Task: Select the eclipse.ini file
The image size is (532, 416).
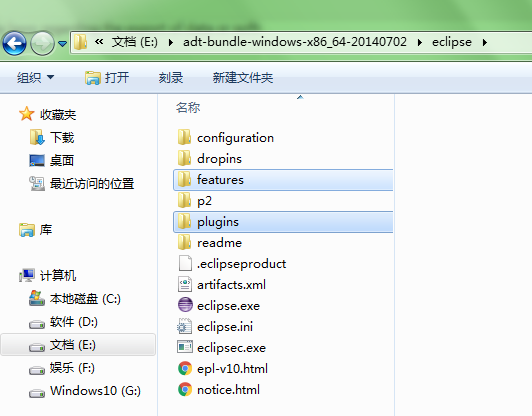Action: (x=225, y=327)
